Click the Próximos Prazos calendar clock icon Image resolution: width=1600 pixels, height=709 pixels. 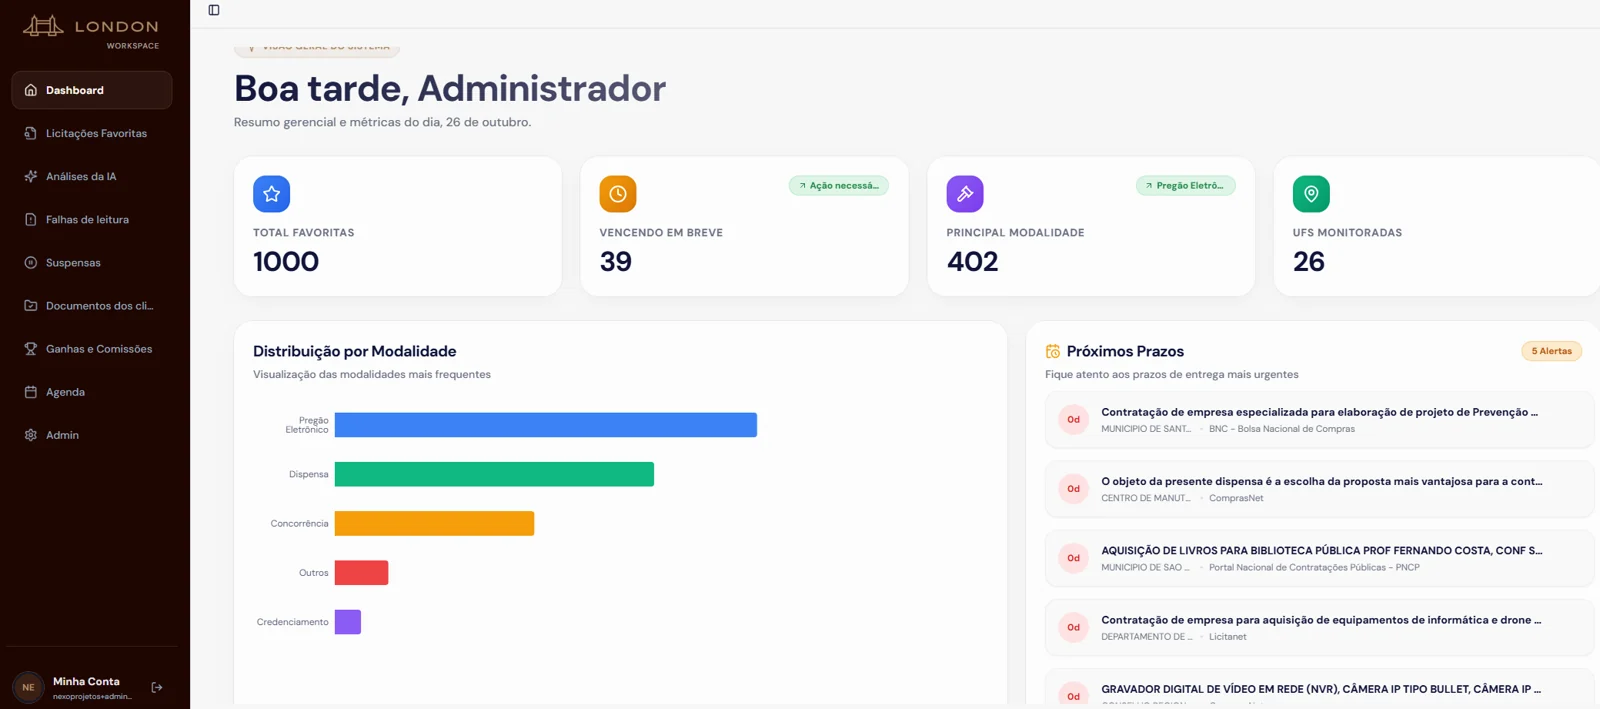pyautogui.click(x=1053, y=351)
